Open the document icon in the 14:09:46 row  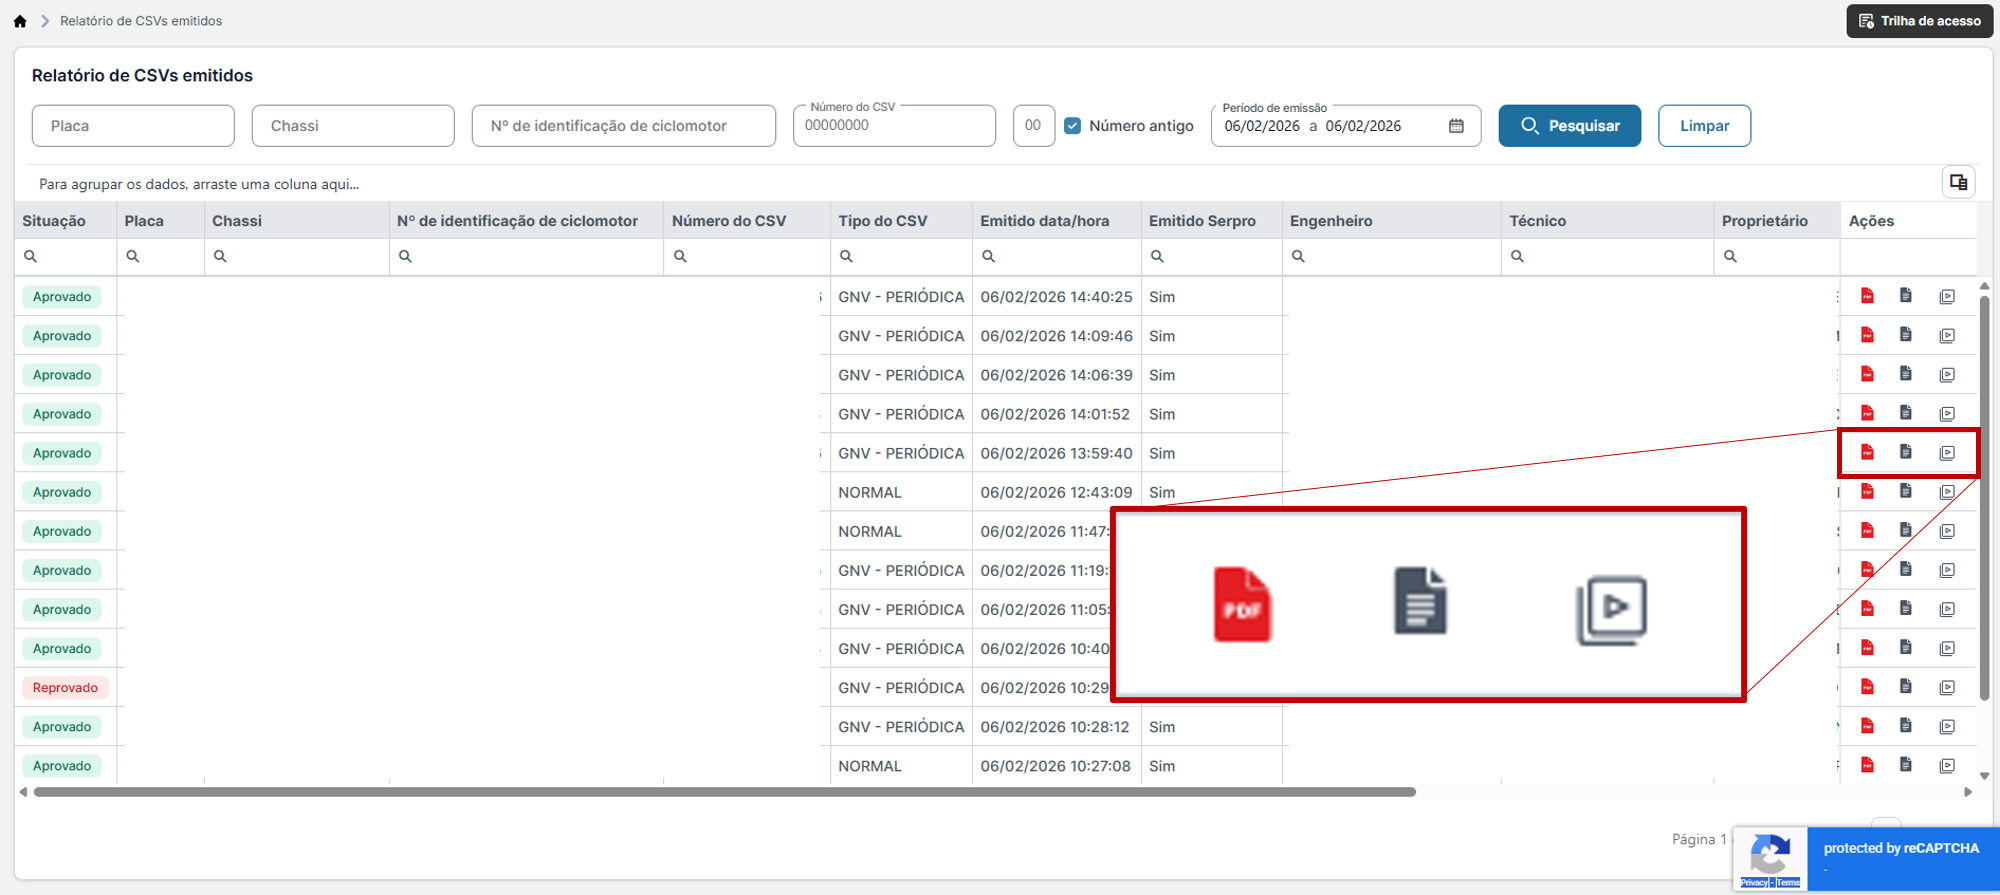[1906, 335]
